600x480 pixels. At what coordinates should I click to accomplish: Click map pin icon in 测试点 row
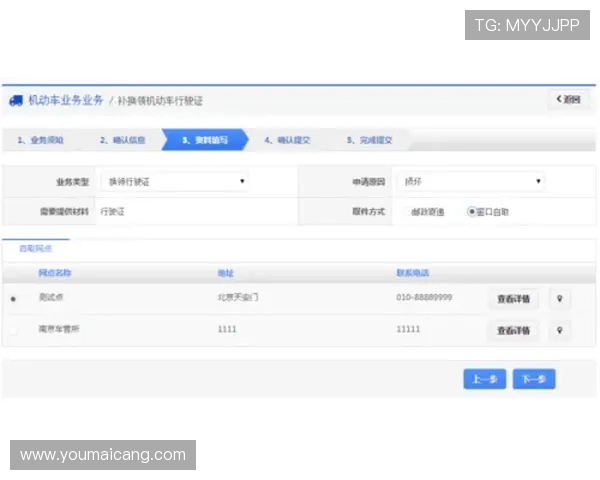tap(560, 299)
